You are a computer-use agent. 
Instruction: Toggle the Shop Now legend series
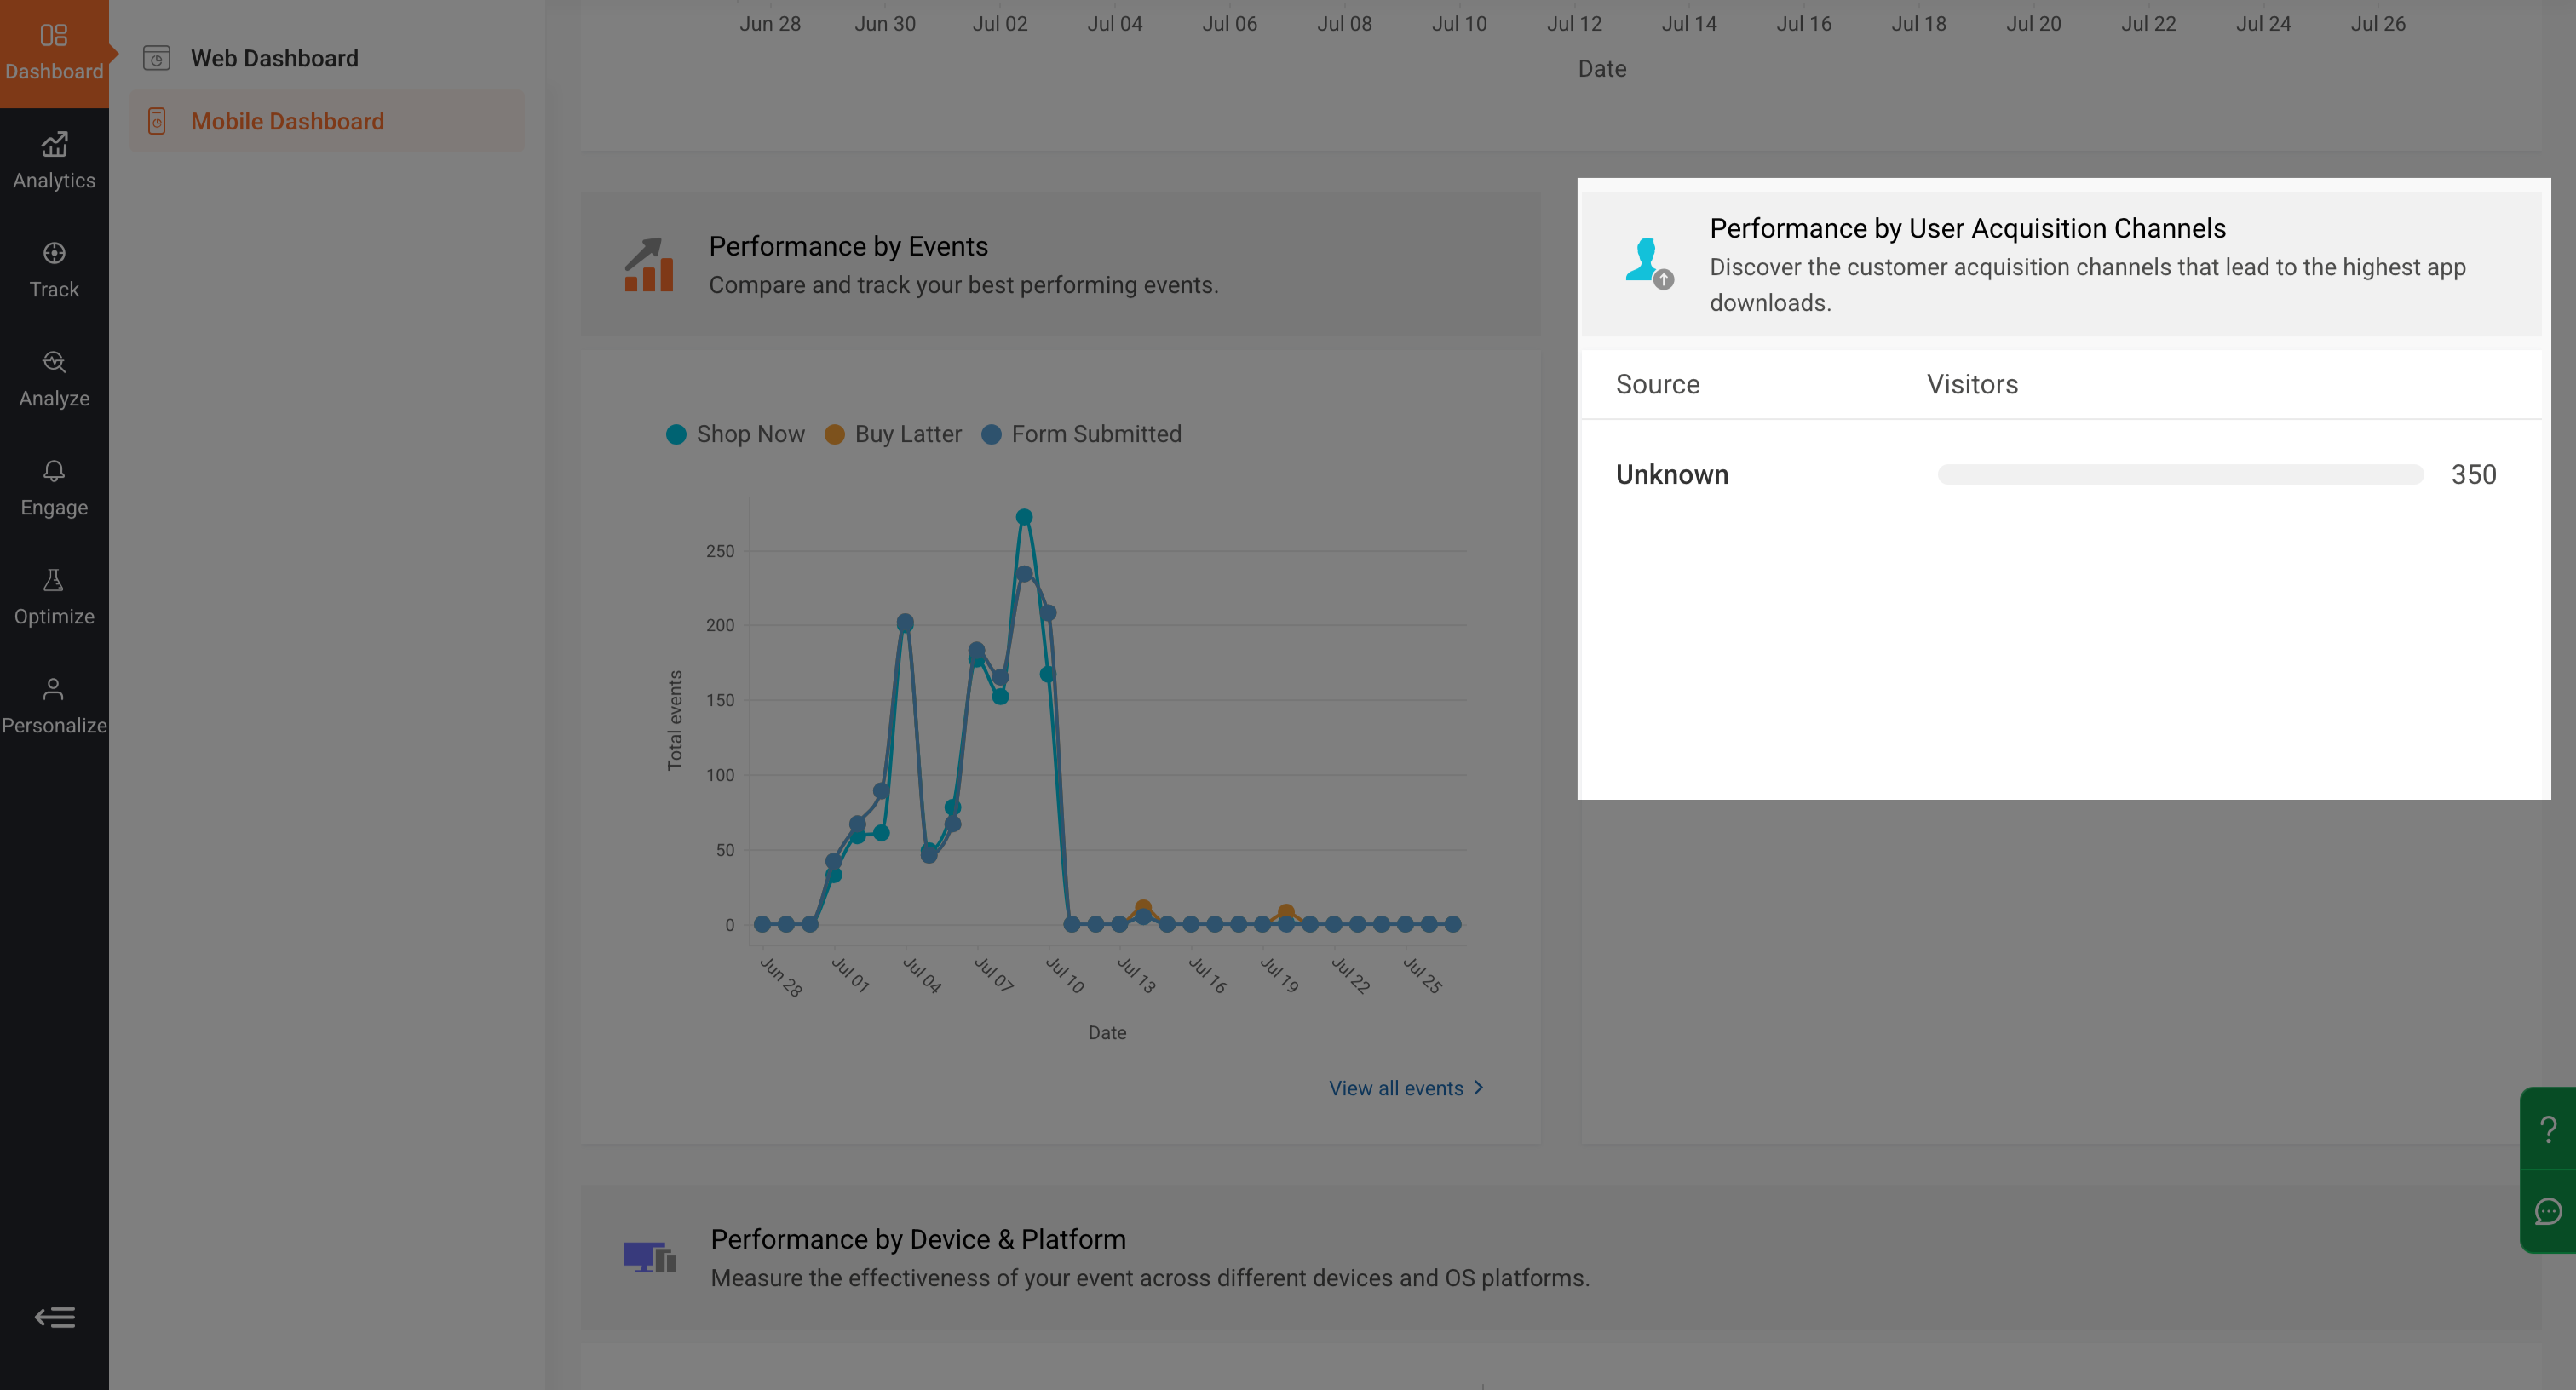[x=735, y=434]
